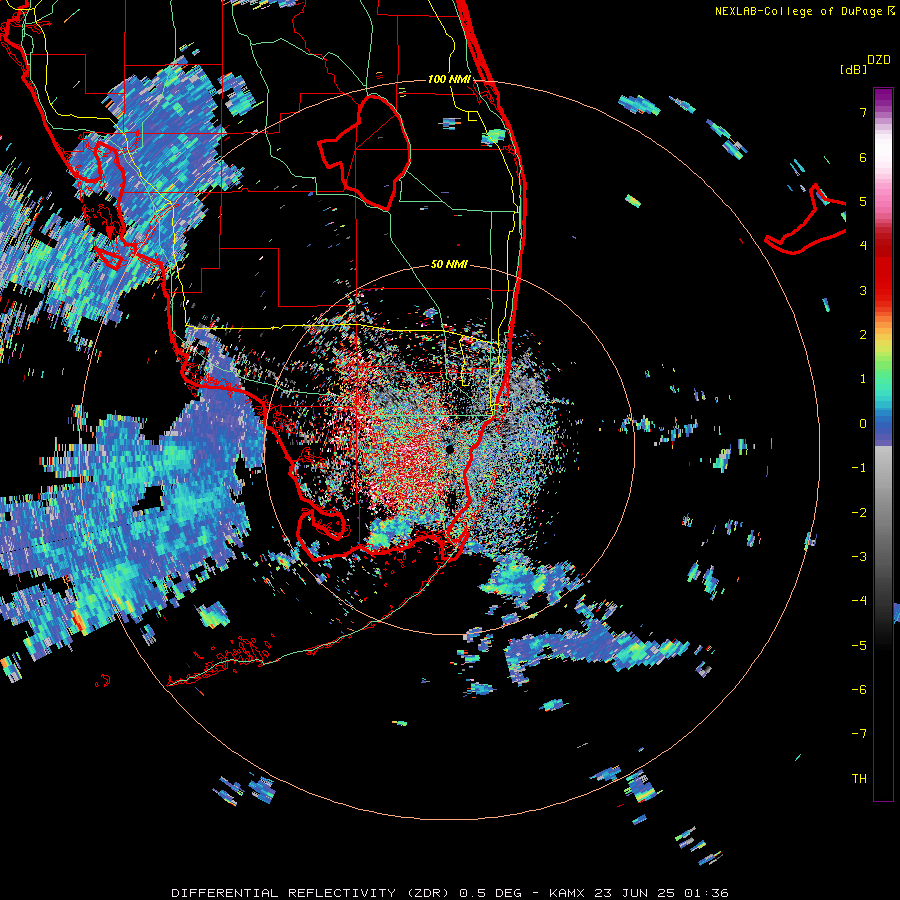The height and width of the screenshot is (900, 900).
Task: Click the 0.5 DEG elevation text
Action: point(491,893)
